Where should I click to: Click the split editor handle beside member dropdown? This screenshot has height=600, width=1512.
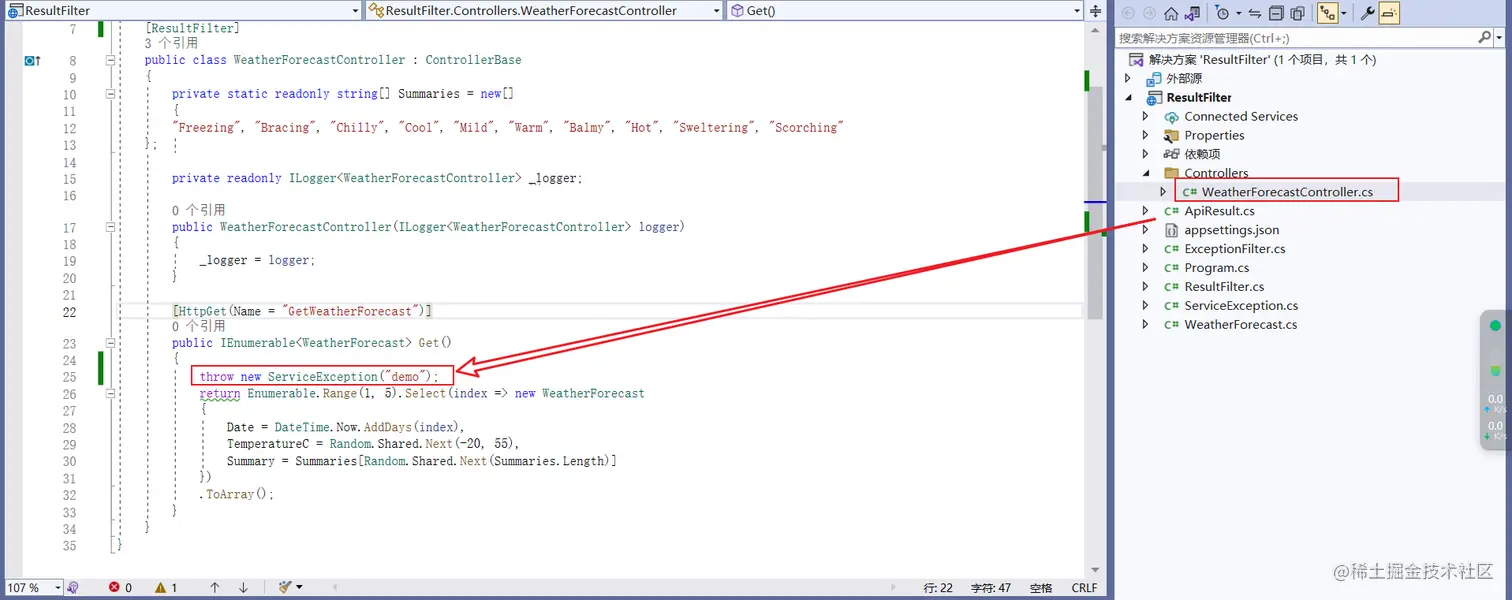pos(1094,10)
